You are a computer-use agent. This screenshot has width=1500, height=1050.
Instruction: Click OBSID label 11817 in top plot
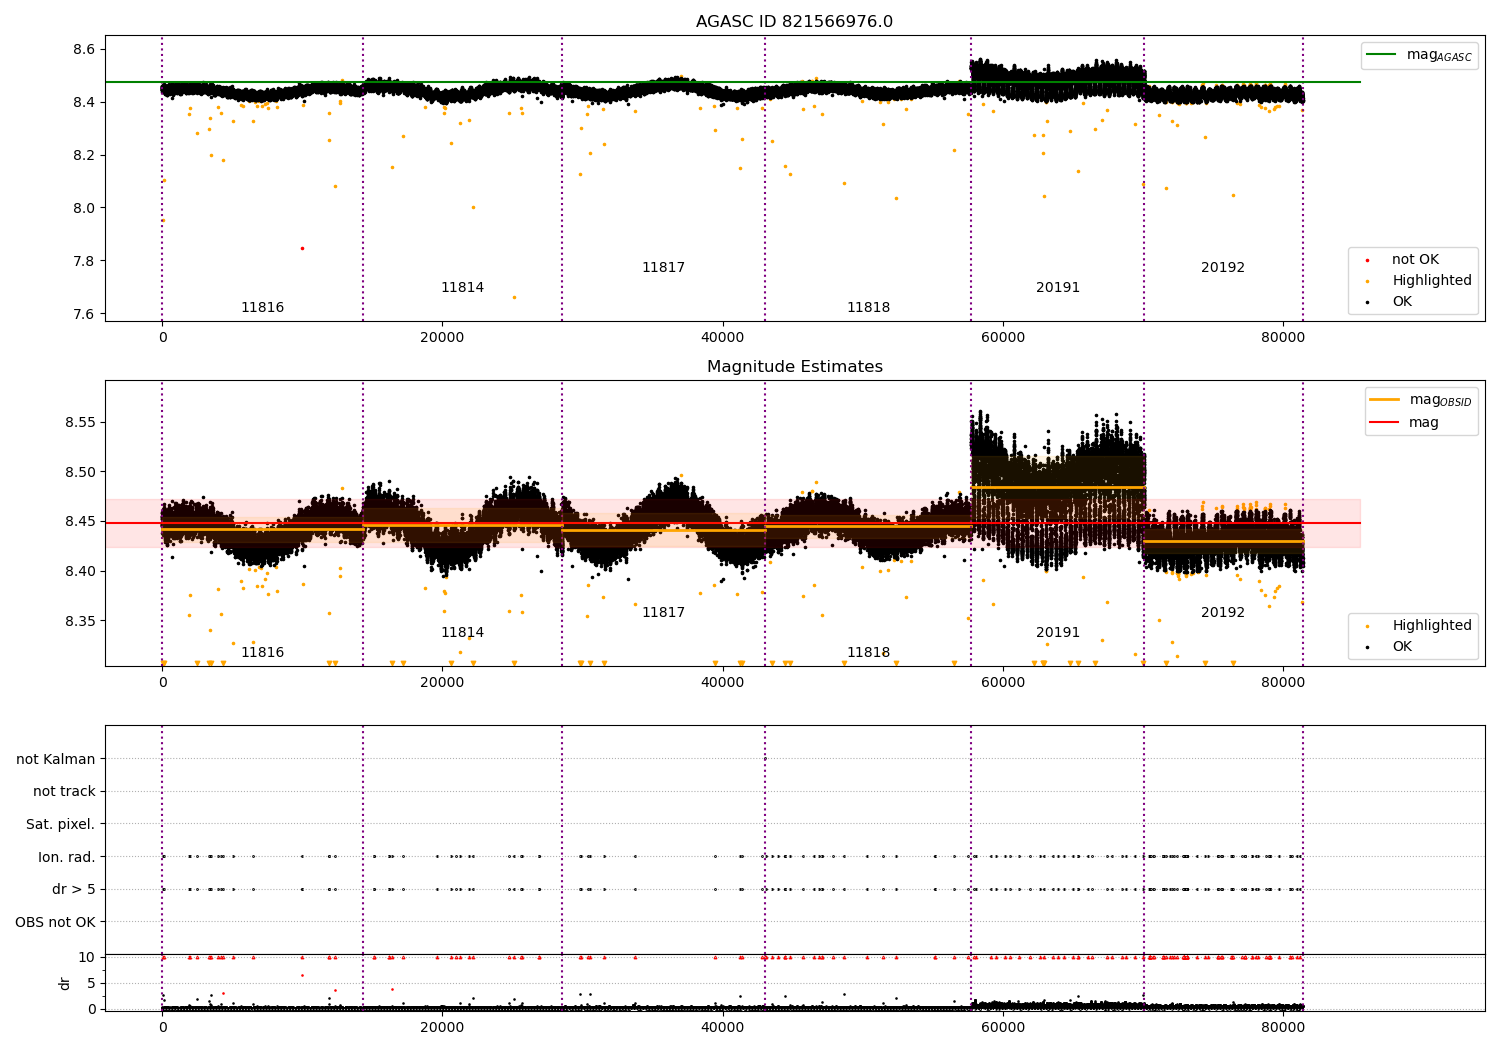tap(663, 268)
